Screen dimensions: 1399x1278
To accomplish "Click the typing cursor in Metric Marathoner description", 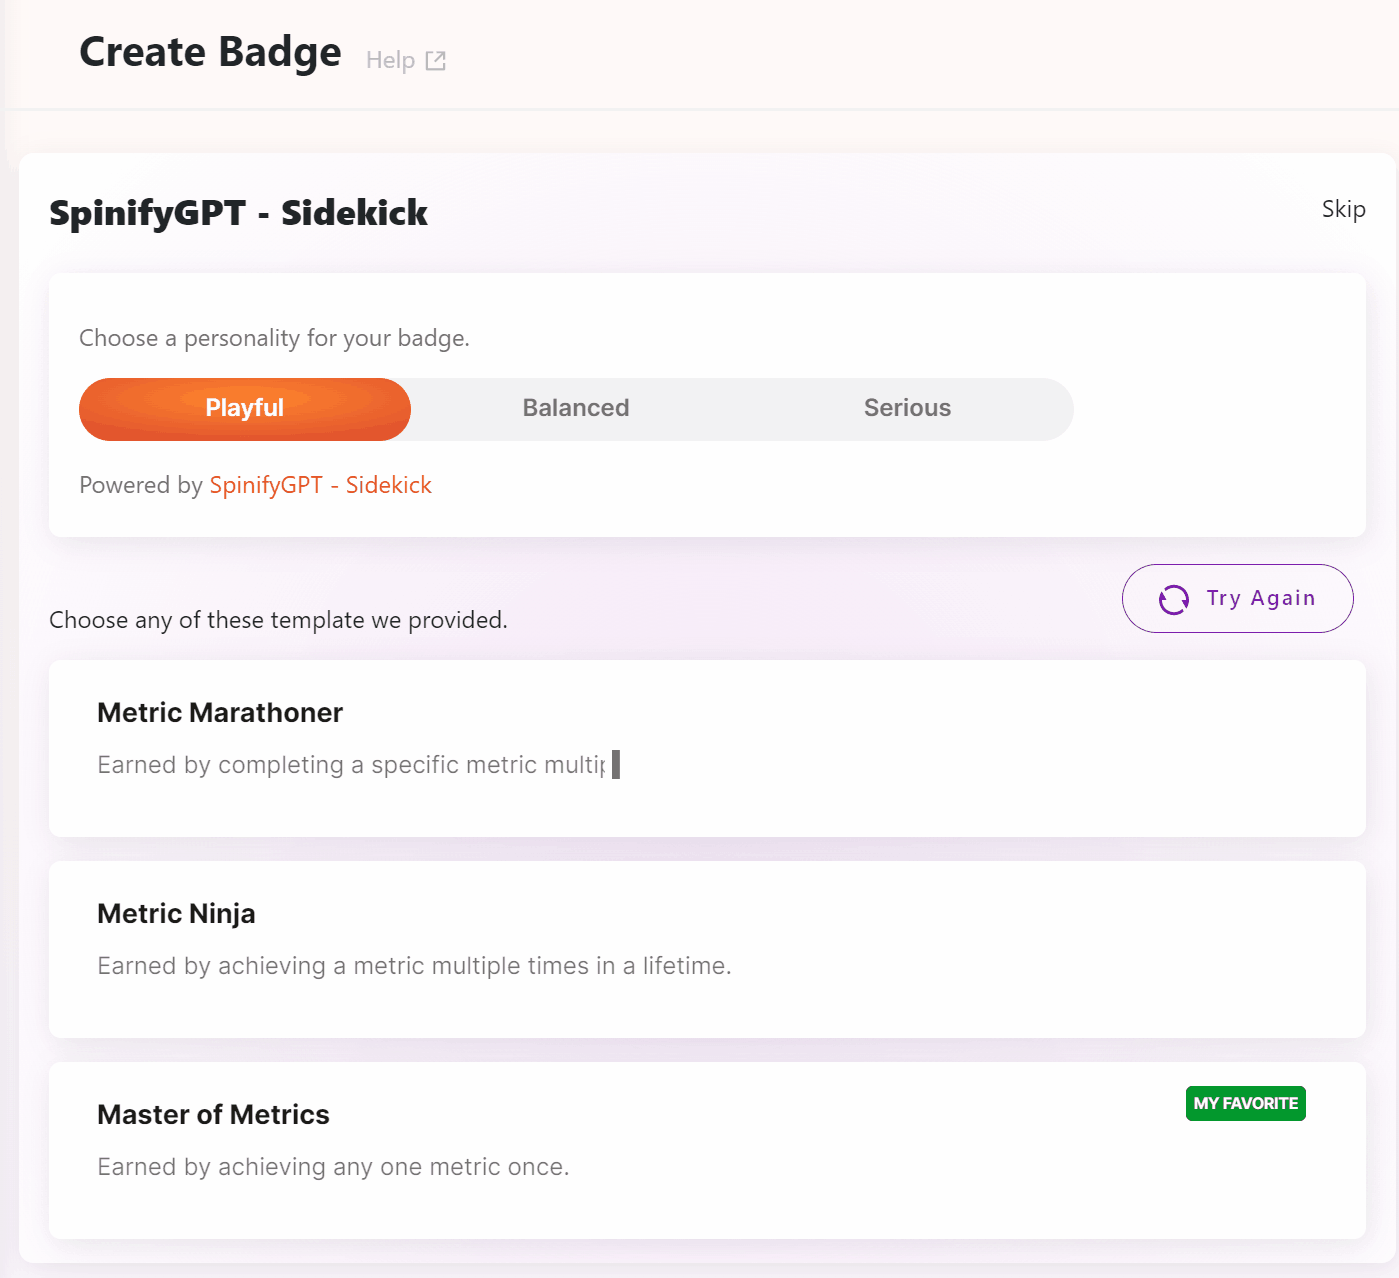I will tap(617, 765).
